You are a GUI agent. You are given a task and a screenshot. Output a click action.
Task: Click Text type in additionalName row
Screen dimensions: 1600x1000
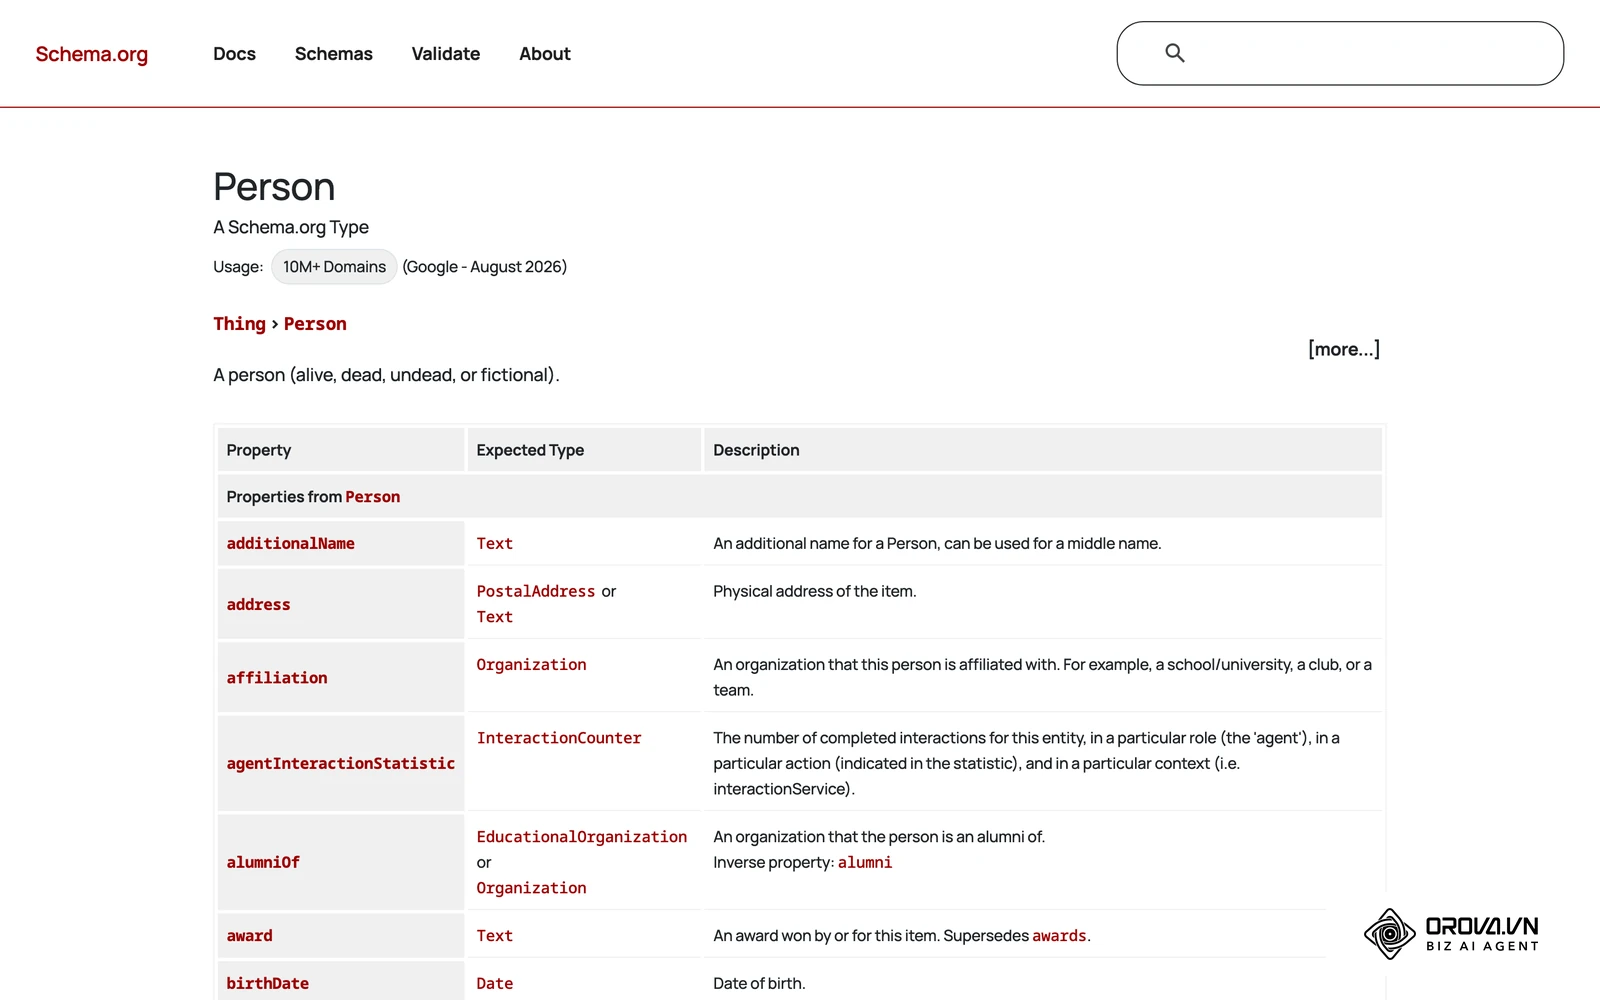point(495,544)
